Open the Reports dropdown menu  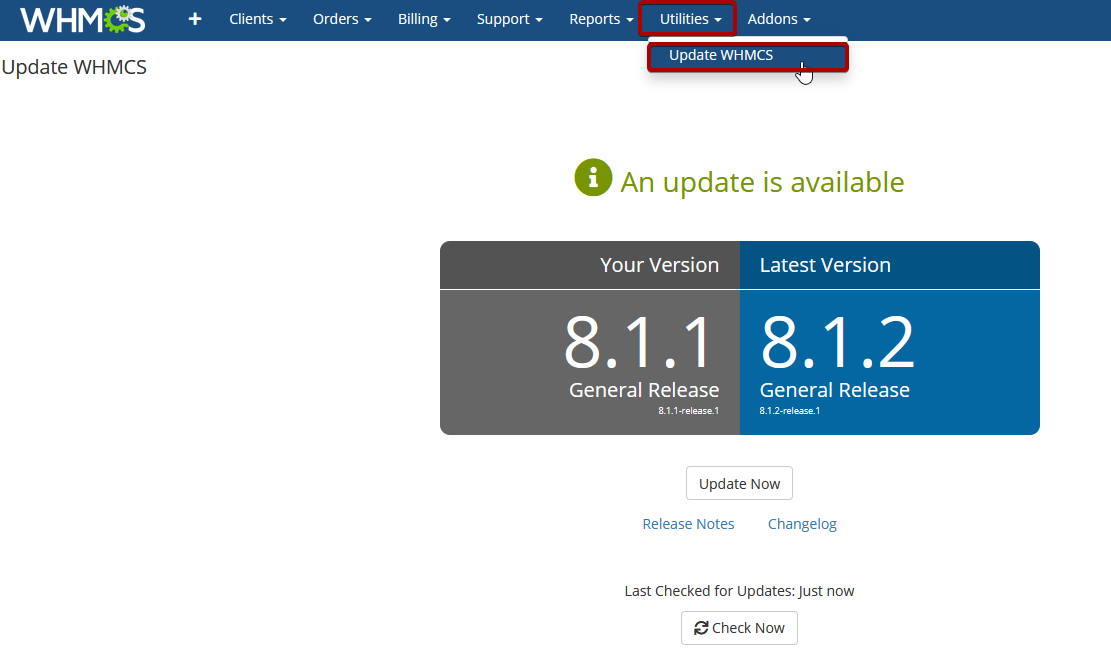tap(601, 19)
